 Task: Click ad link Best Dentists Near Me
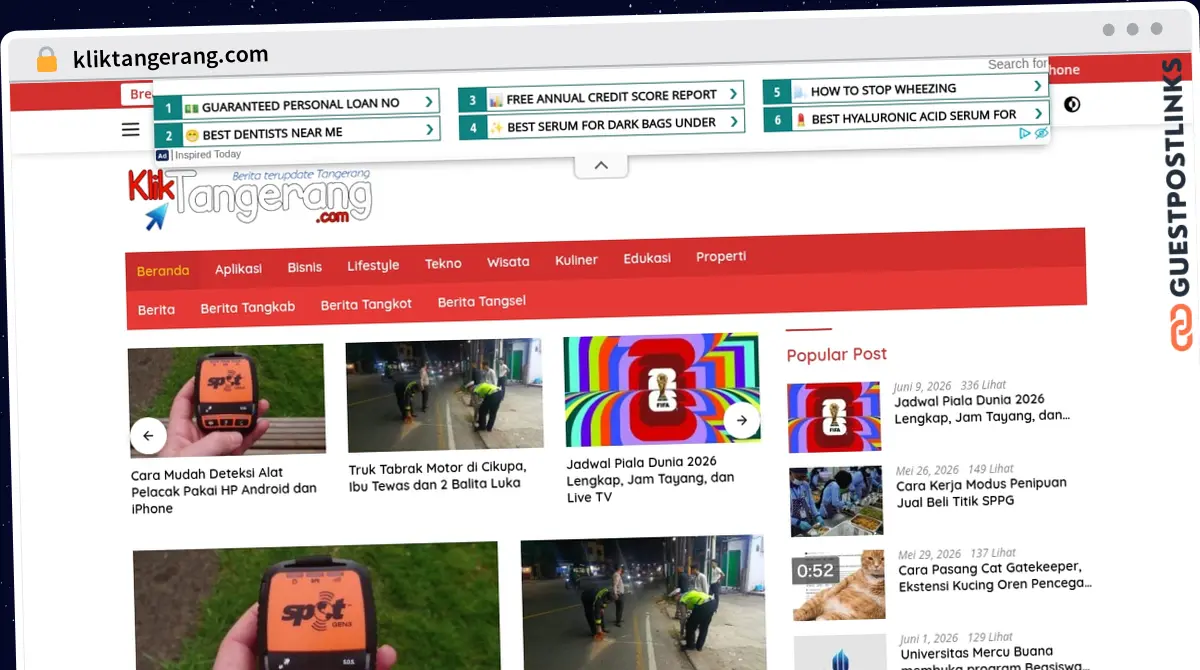[x=298, y=132]
